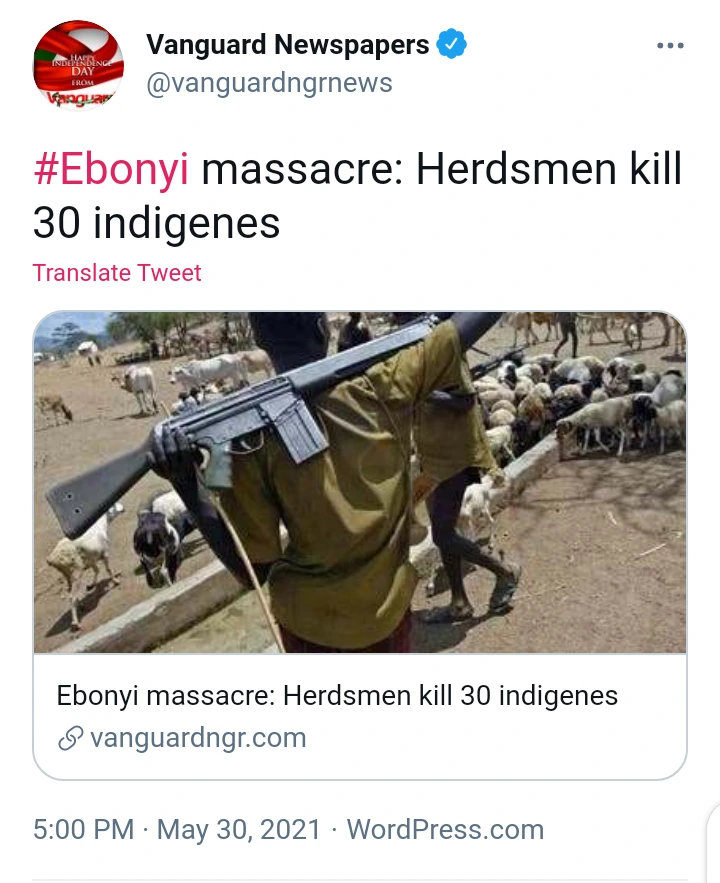Open the card headline Ebonyi massacre

click(x=337, y=695)
